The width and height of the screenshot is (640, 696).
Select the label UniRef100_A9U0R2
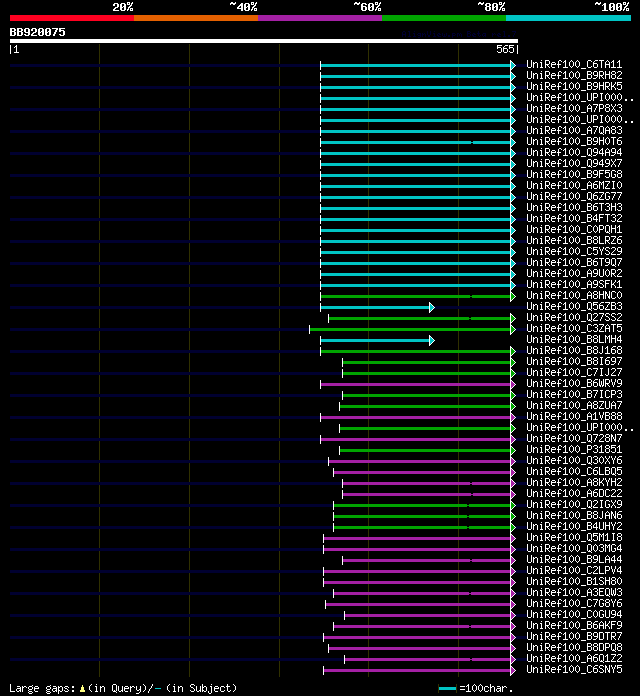pyautogui.click(x=574, y=273)
